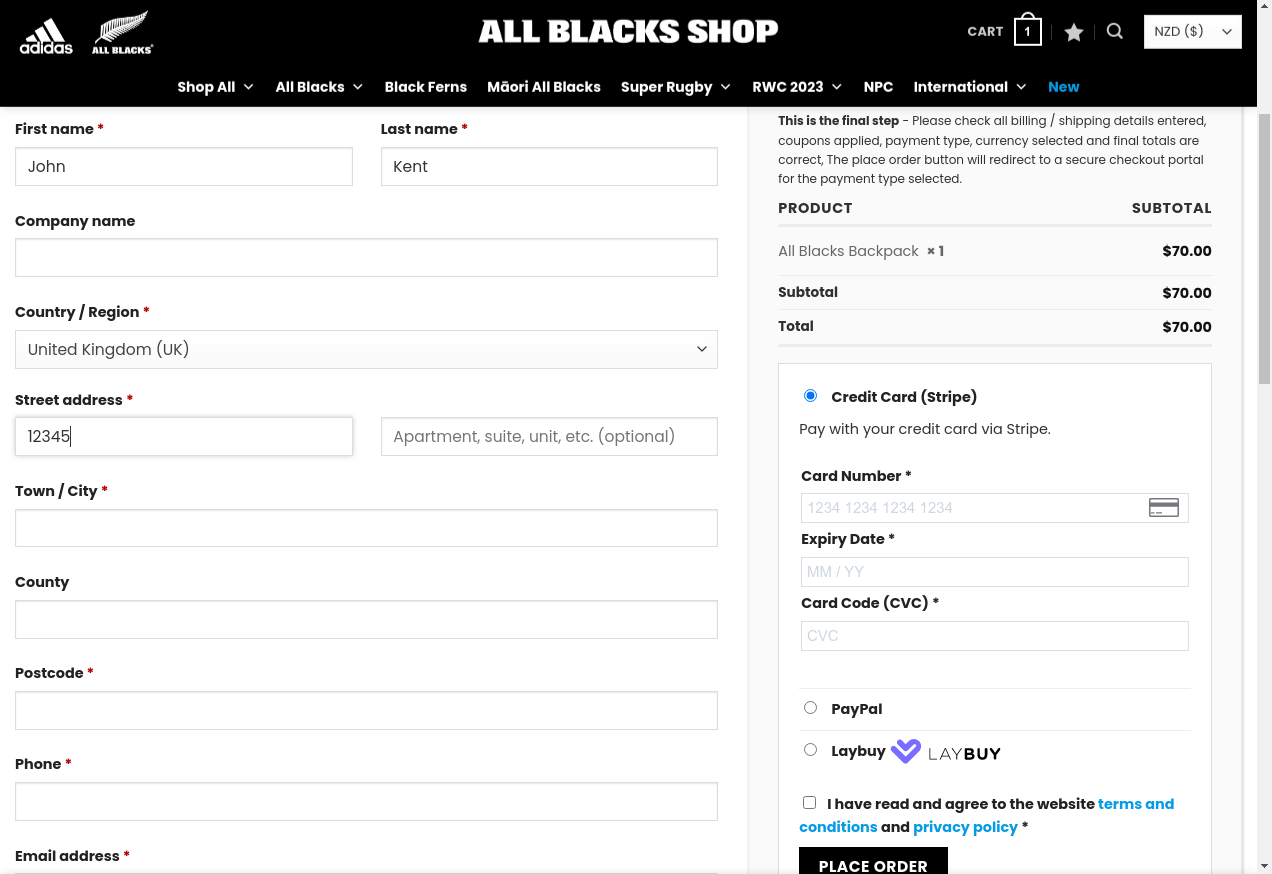Image resolution: width=1272 pixels, height=874 pixels.
Task: Click the Phone field
Action: [x=366, y=801]
